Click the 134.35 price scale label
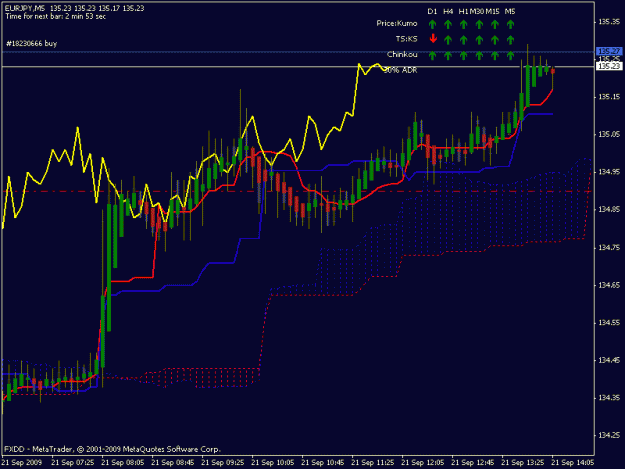The height and width of the screenshot is (469, 625). [609, 398]
